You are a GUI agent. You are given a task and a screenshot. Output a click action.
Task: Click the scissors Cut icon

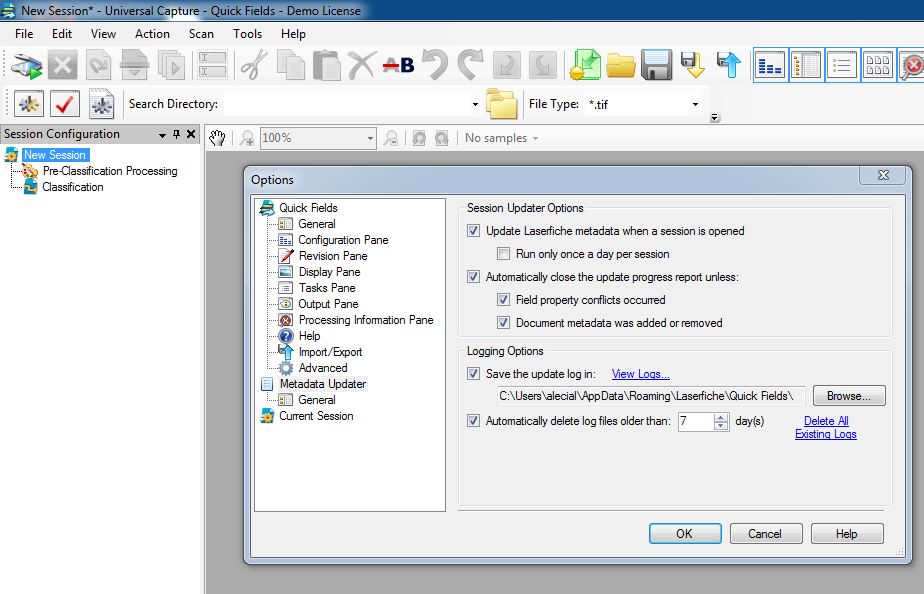255,65
